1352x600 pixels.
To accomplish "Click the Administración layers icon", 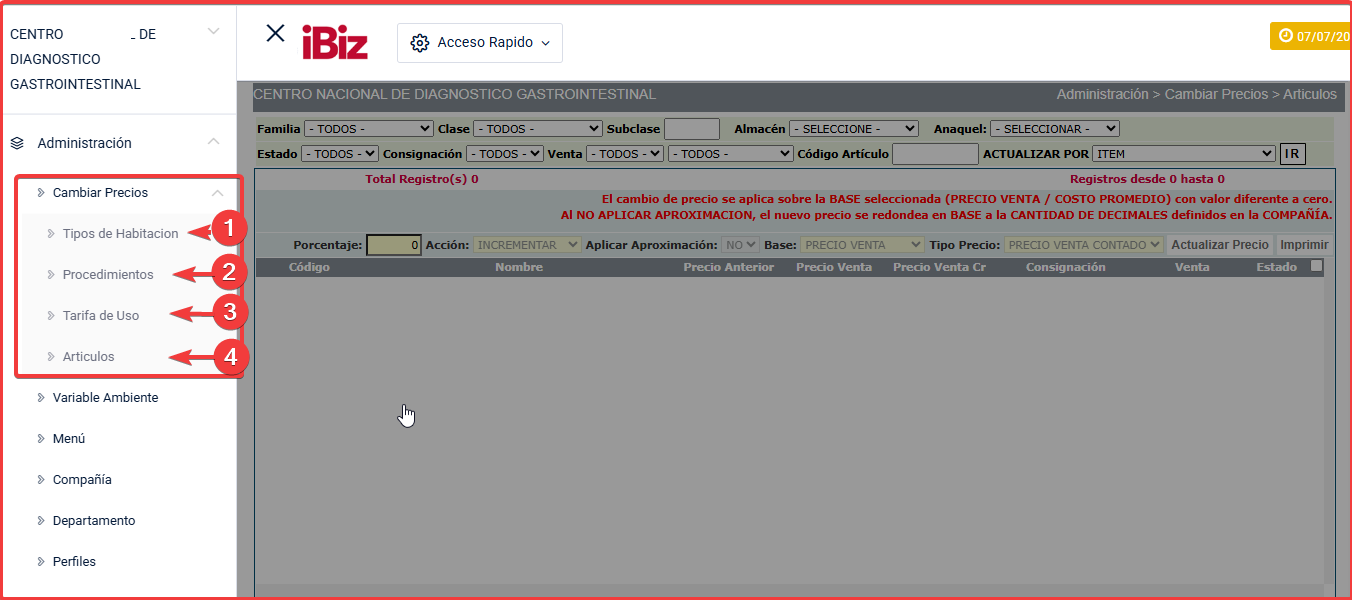I will pyautogui.click(x=17, y=143).
